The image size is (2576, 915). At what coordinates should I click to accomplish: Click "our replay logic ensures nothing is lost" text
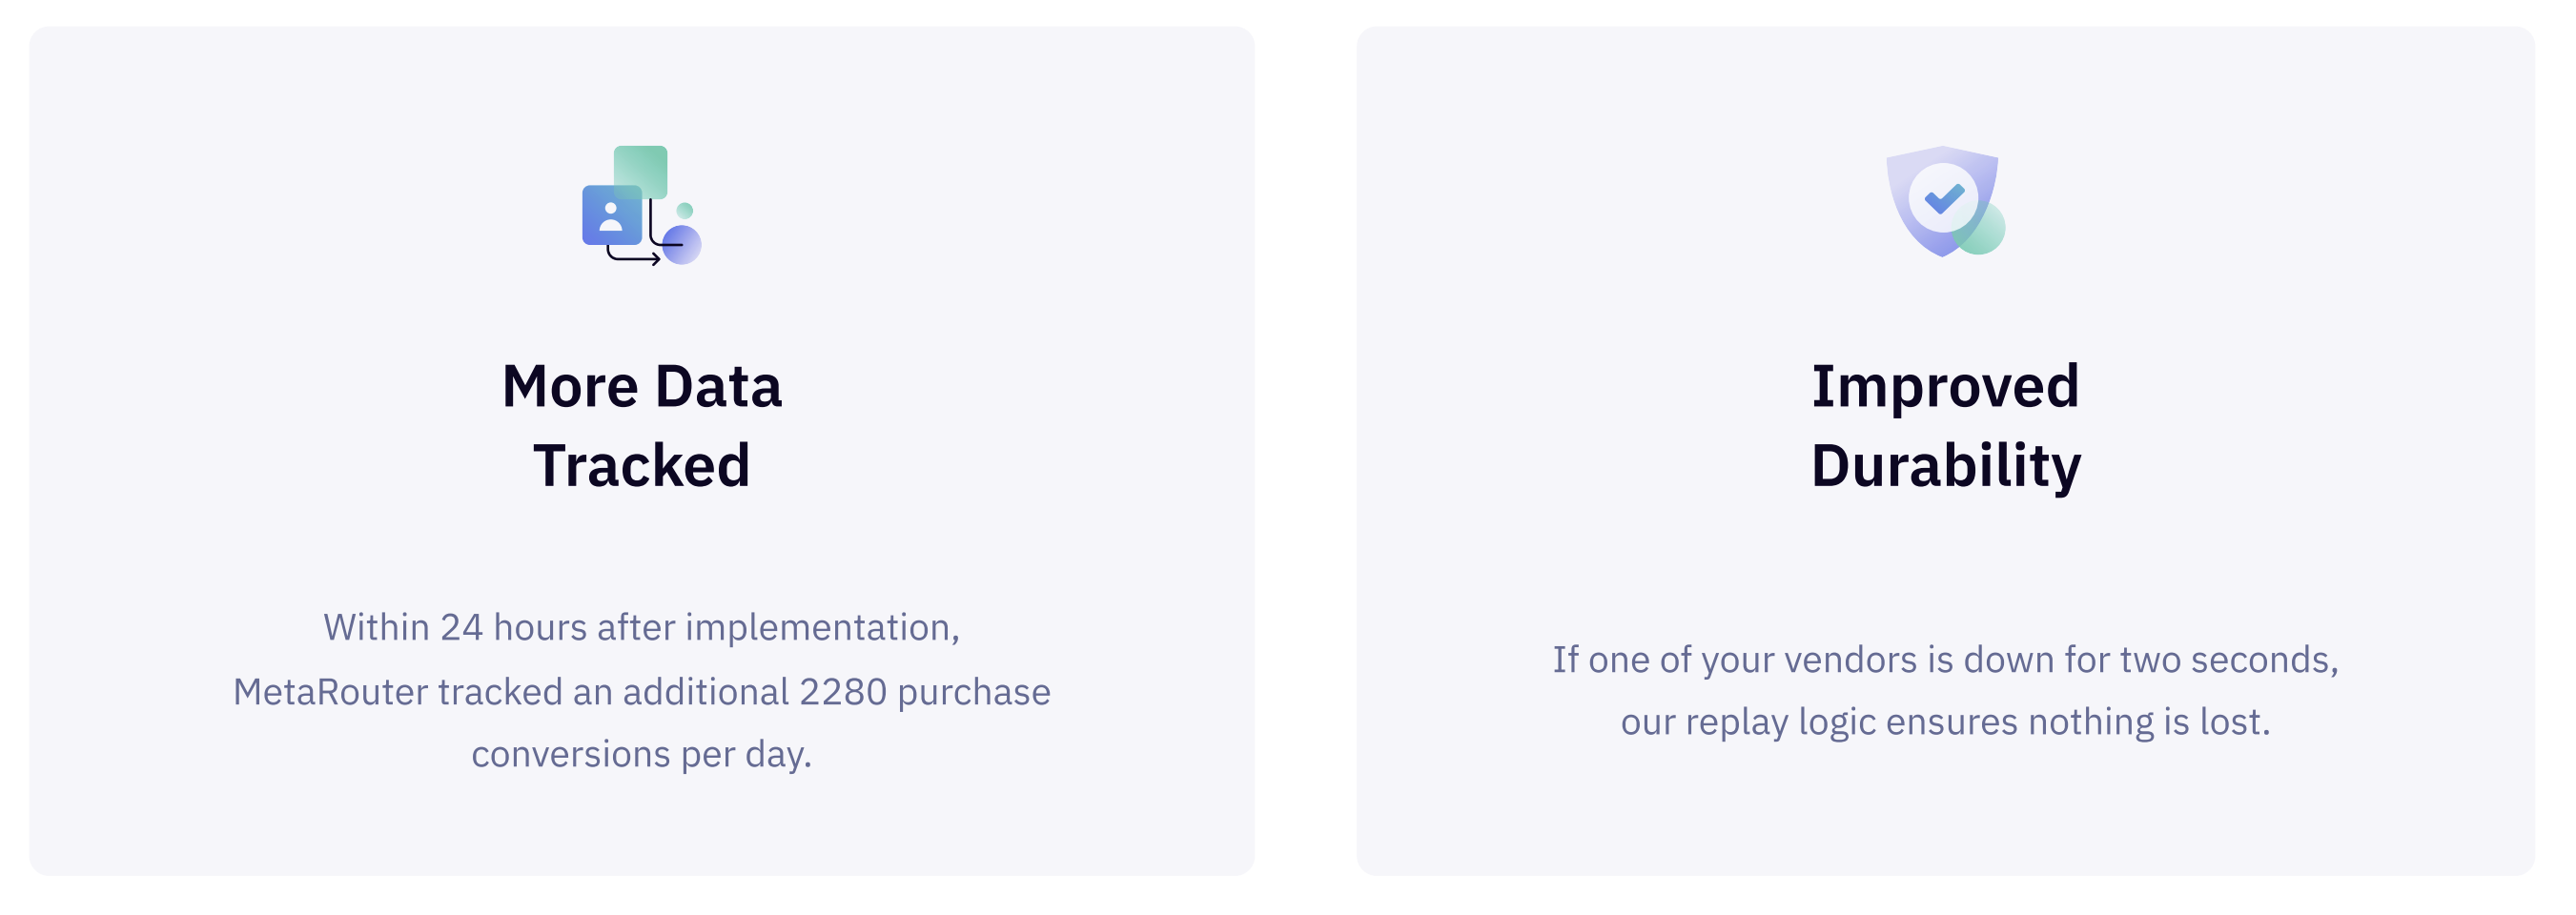(x=1945, y=722)
